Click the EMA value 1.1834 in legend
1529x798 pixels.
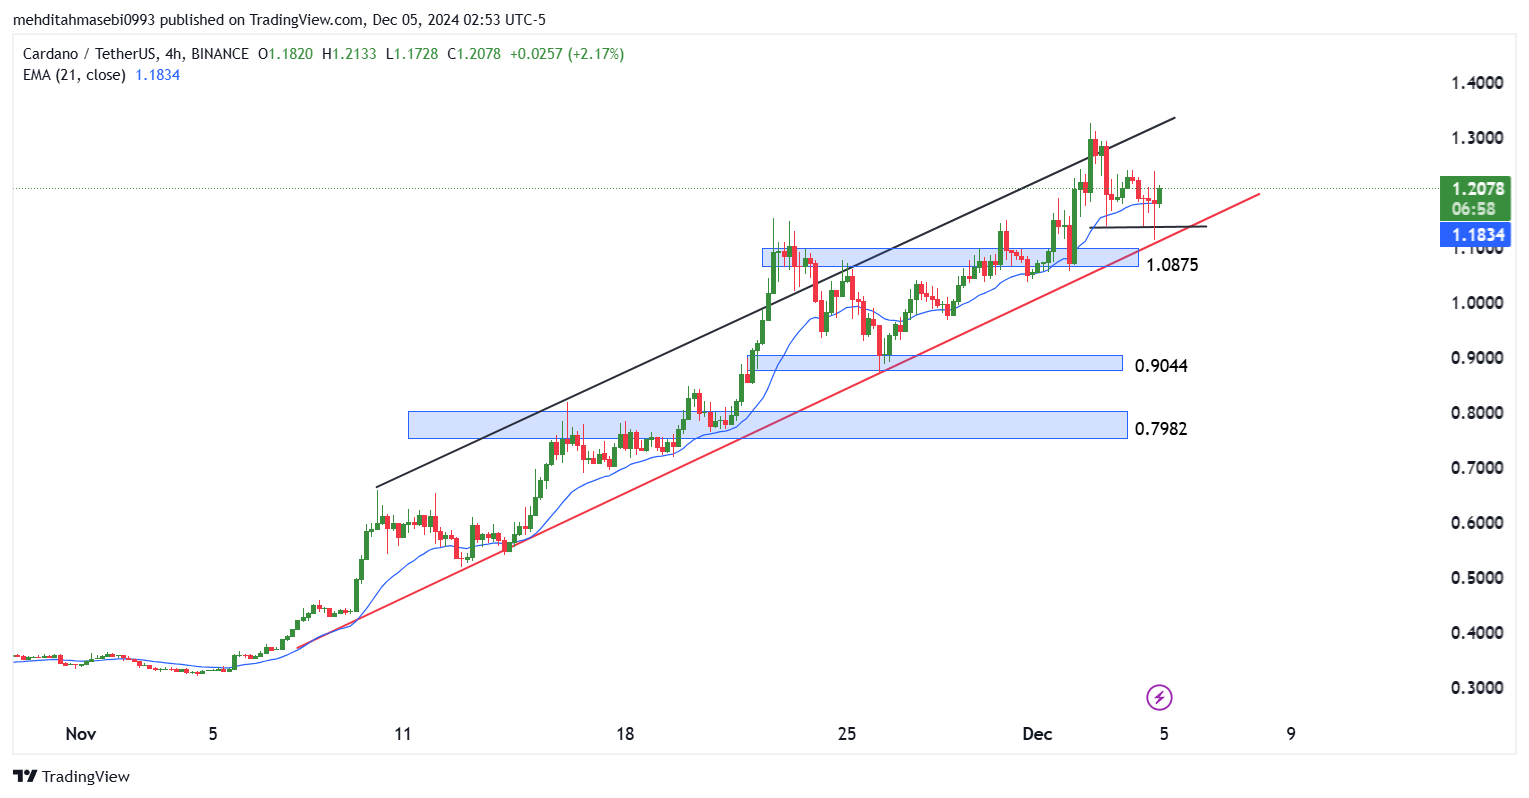click(157, 75)
